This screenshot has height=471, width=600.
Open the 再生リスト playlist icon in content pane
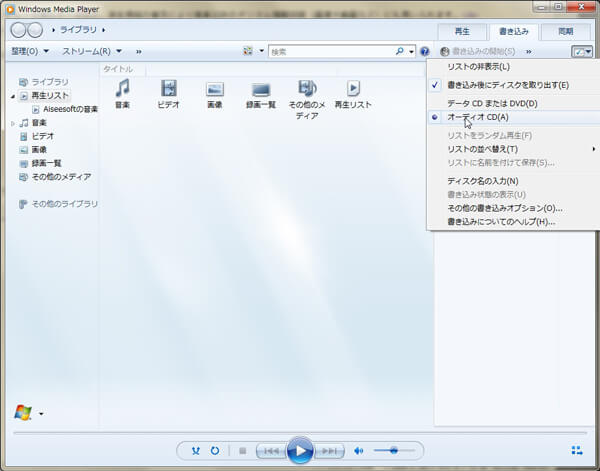(x=353, y=88)
